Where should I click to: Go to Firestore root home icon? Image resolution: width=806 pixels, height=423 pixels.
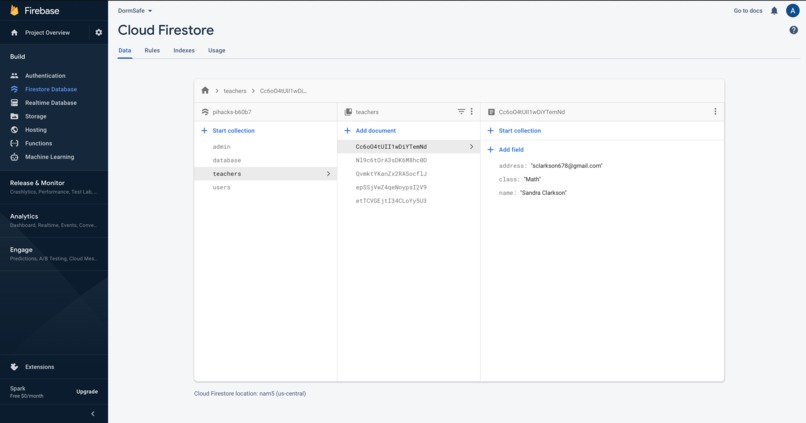click(205, 90)
